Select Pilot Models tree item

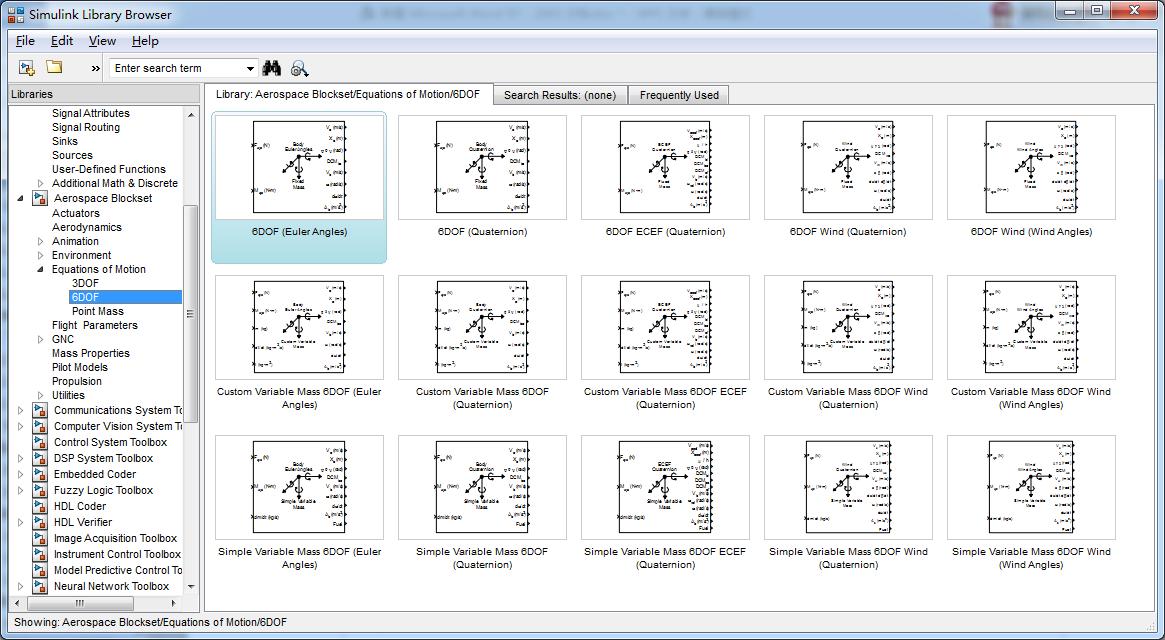(79, 367)
